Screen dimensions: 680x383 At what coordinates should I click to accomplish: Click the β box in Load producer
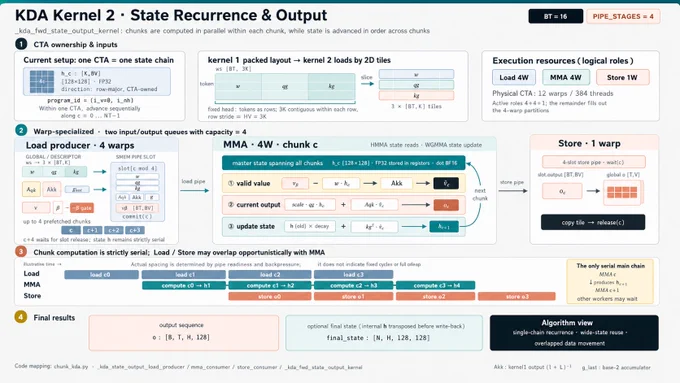tap(58, 208)
